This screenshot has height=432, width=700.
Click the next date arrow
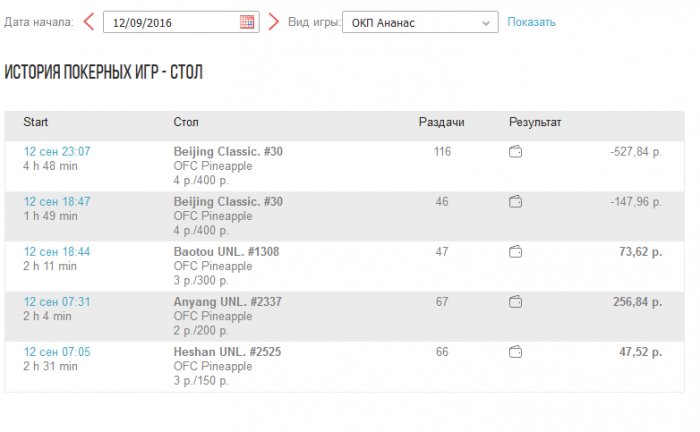click(x=273, y=22)
